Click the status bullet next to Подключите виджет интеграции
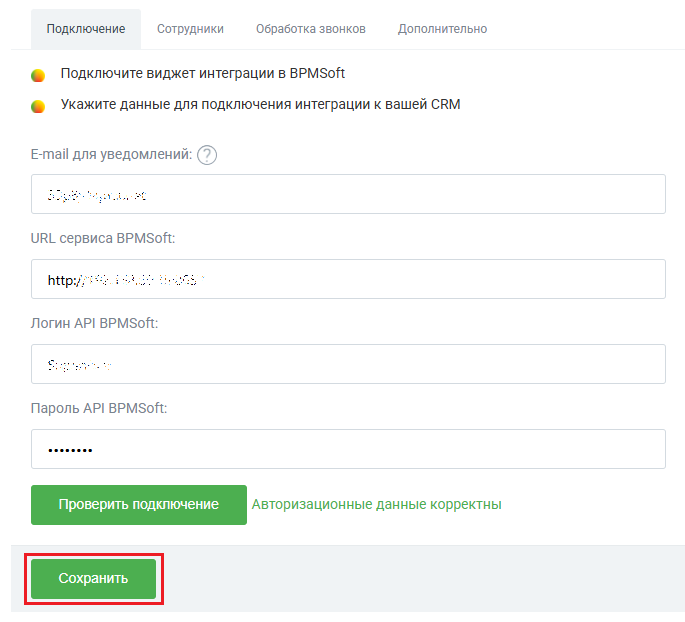685x622 pixels. click(38, 75)
